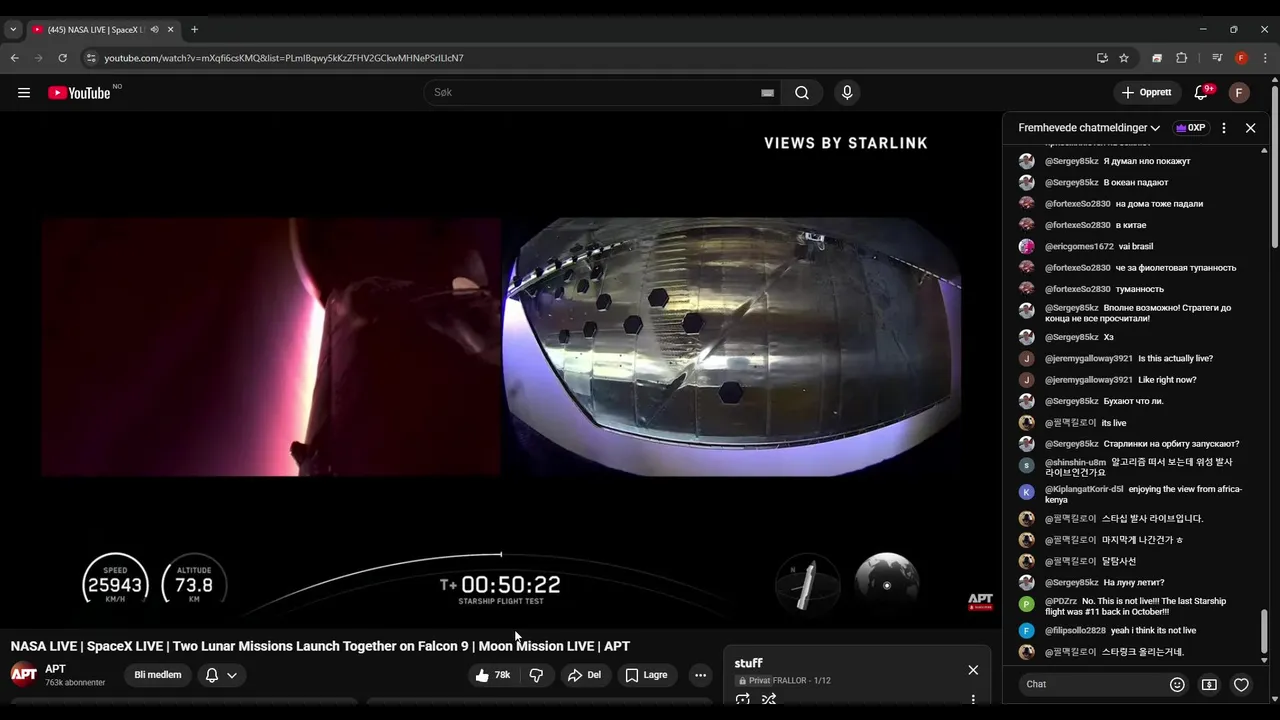Bookmark this page with the star icon
Screen dimensions: 1280x720
coord(1124,58)
